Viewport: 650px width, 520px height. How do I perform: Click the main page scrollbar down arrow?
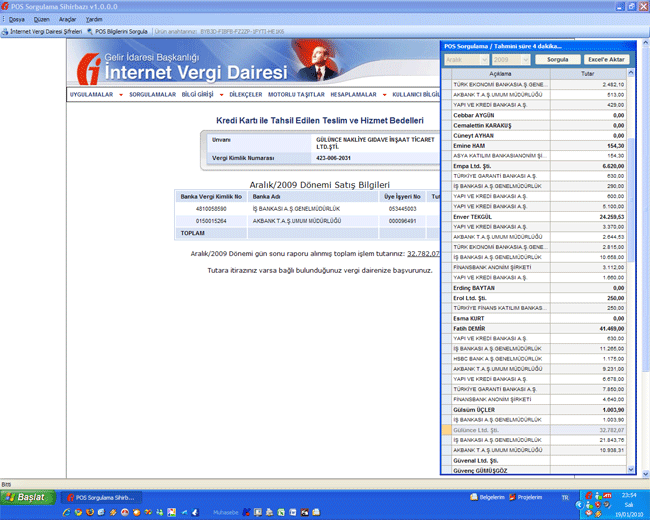645,474
